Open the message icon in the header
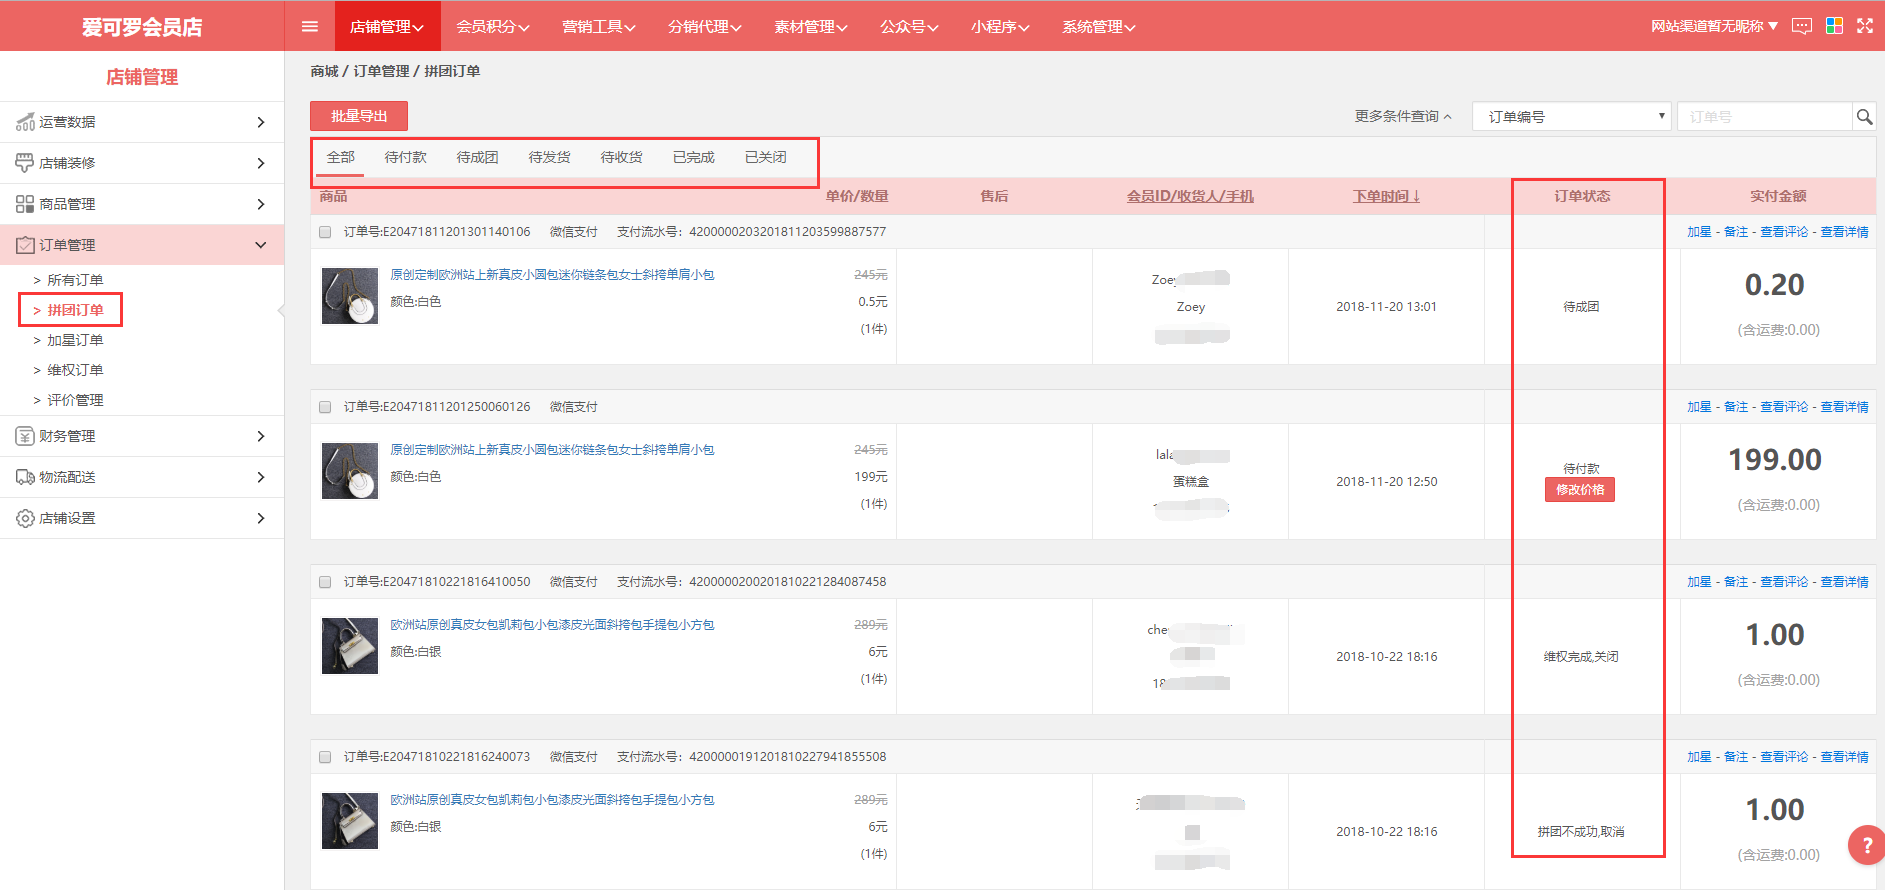Viewport: 1885px width, 890px height. (1801, 26)
